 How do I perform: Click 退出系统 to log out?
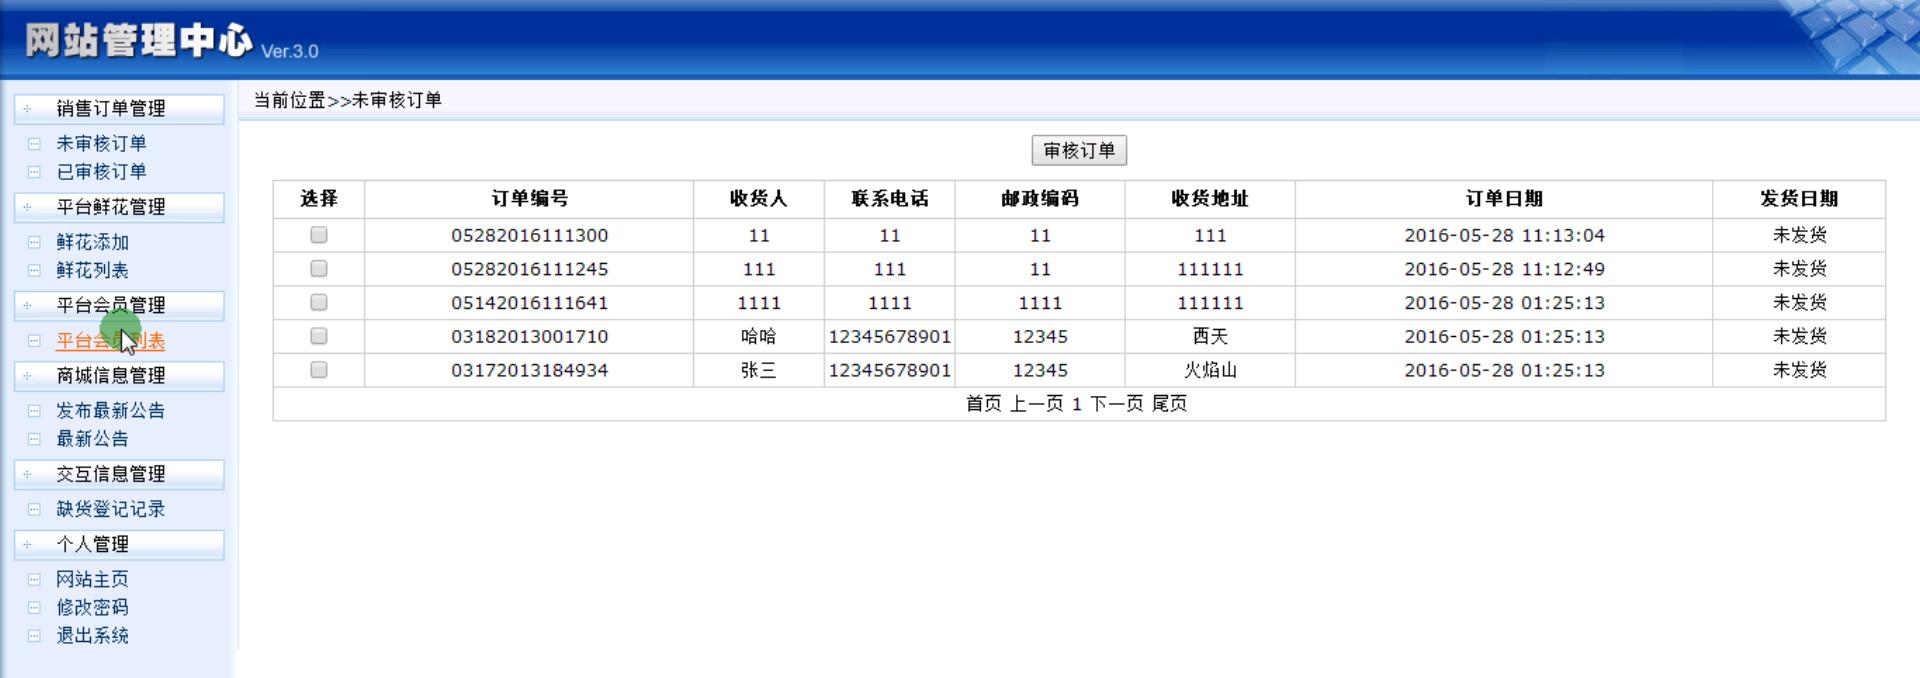pyautogui.click(x=92, y=636)
